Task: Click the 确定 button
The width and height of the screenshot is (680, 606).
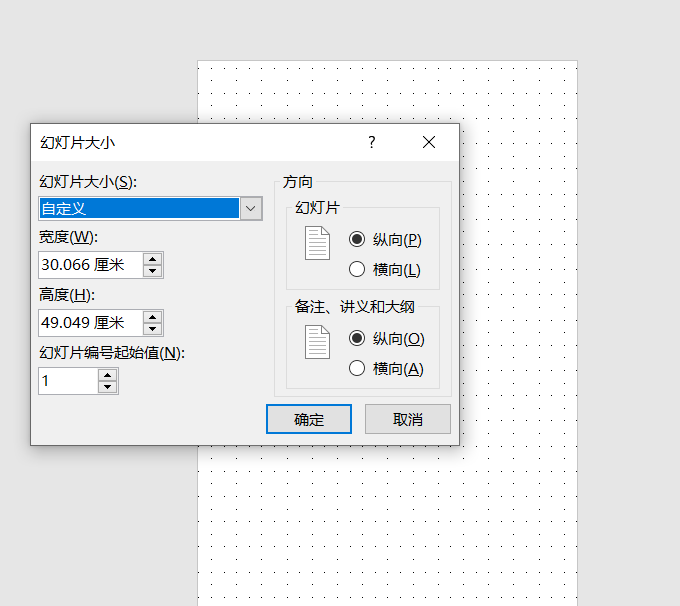Action: point(309,419)
